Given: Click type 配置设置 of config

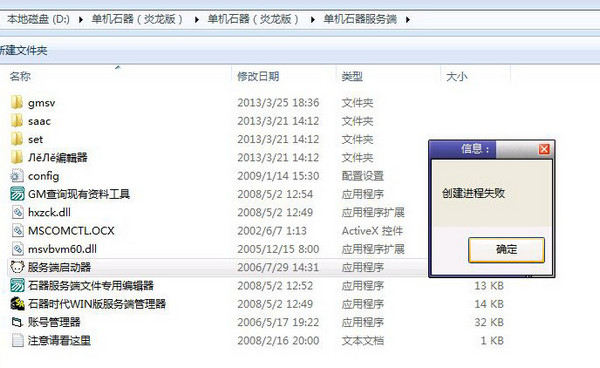Looking at the screenshot, I should coord(362,176).
